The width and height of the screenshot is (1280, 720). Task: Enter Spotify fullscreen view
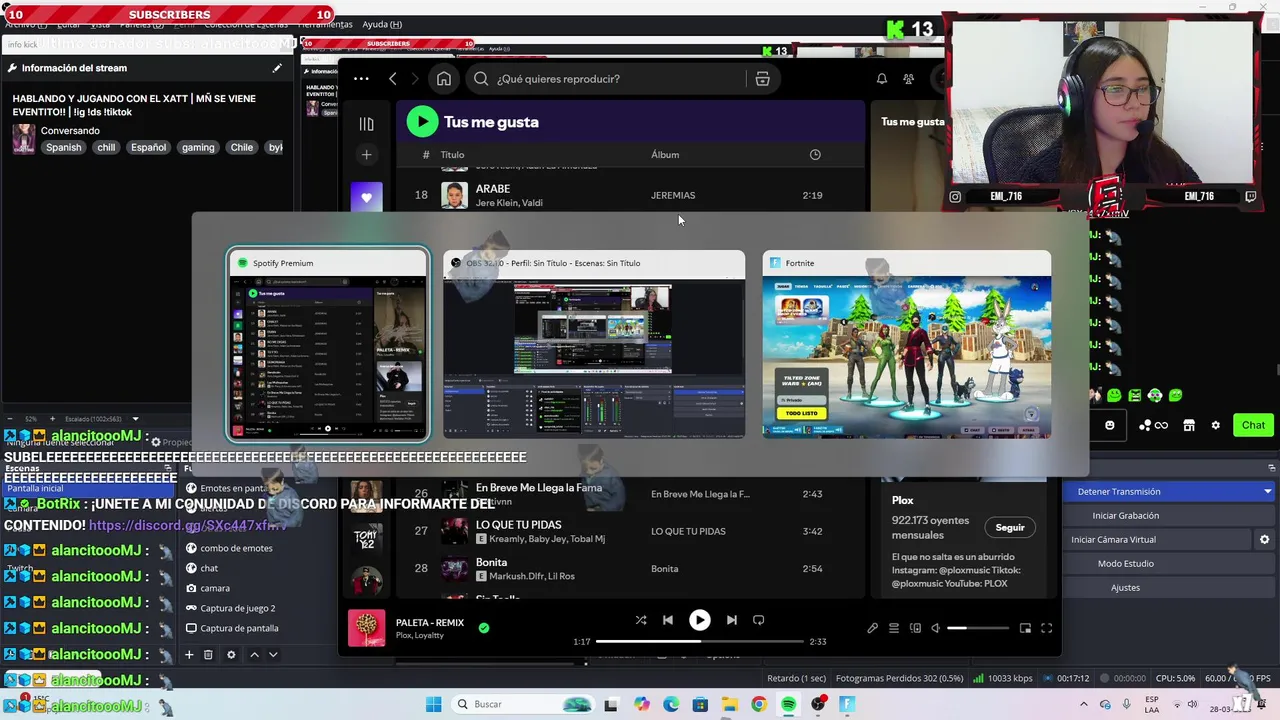[x=1046, y=628]
